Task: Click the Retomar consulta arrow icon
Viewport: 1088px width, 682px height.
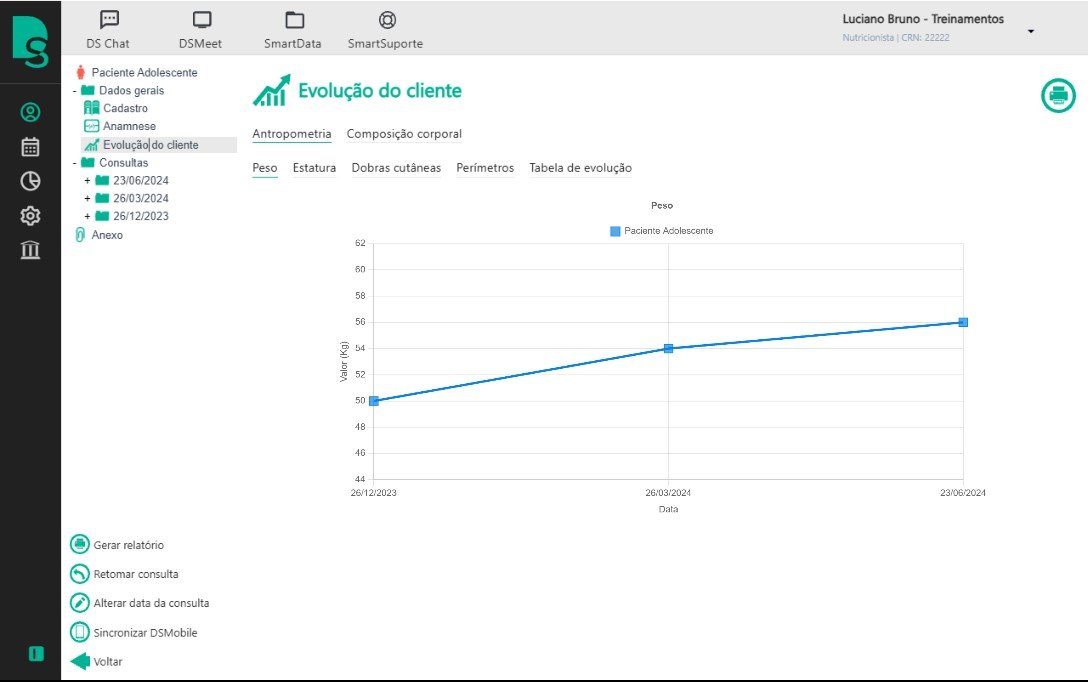Action: (80, 574)
